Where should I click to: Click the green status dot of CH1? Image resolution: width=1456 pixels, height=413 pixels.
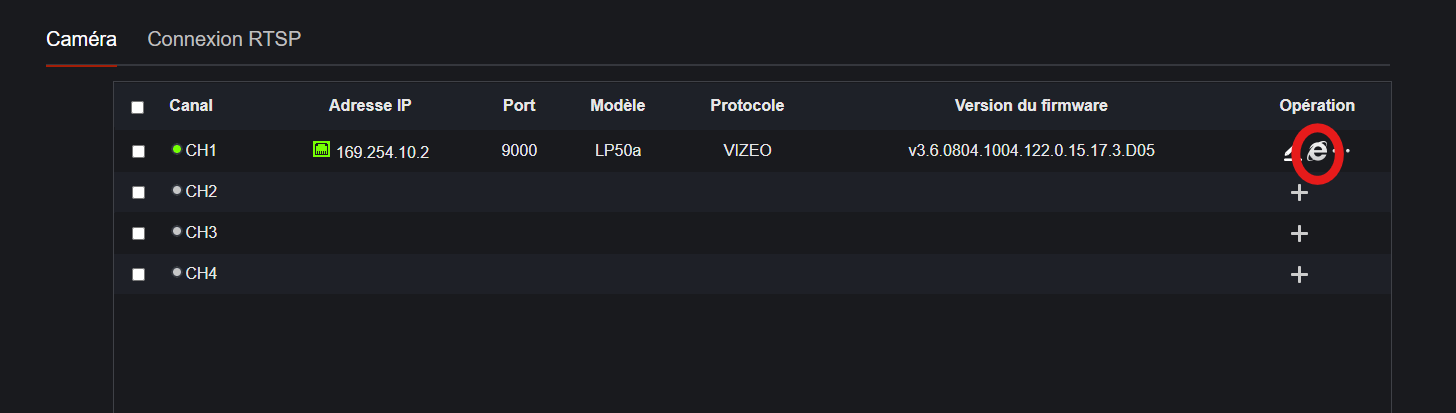click(x=177, y=149)
